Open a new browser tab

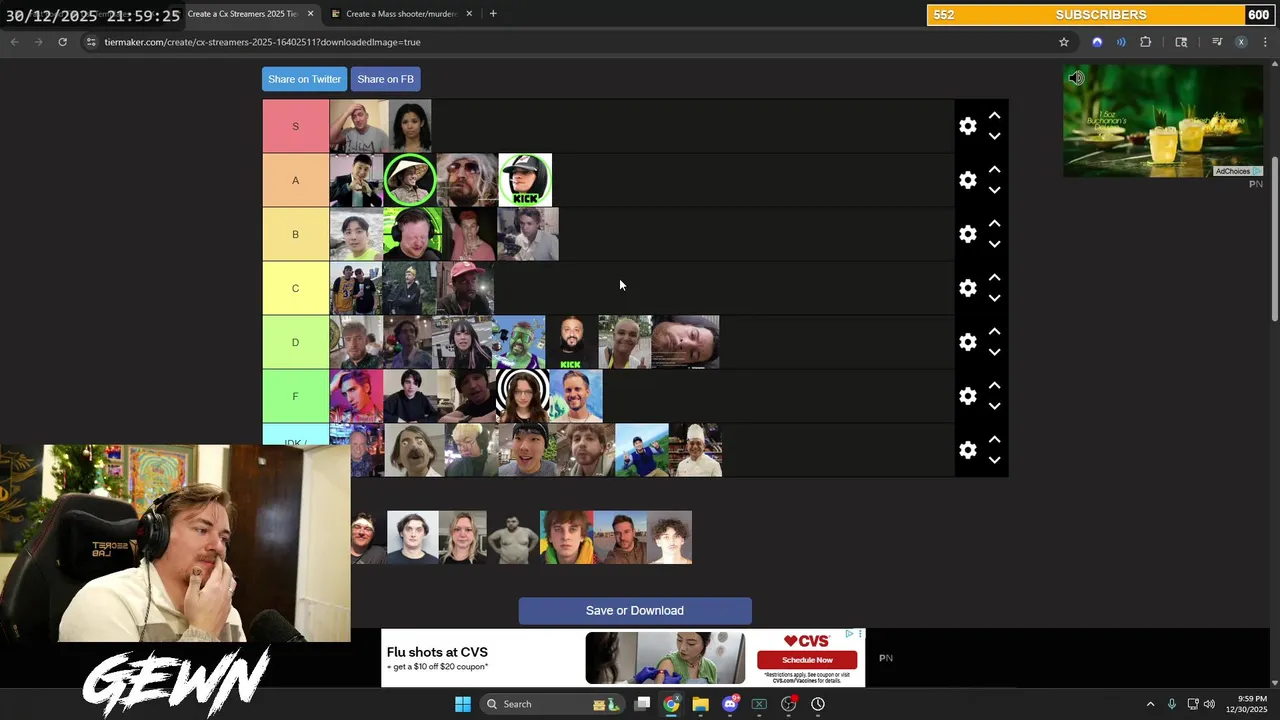click(x=493, y=14)
